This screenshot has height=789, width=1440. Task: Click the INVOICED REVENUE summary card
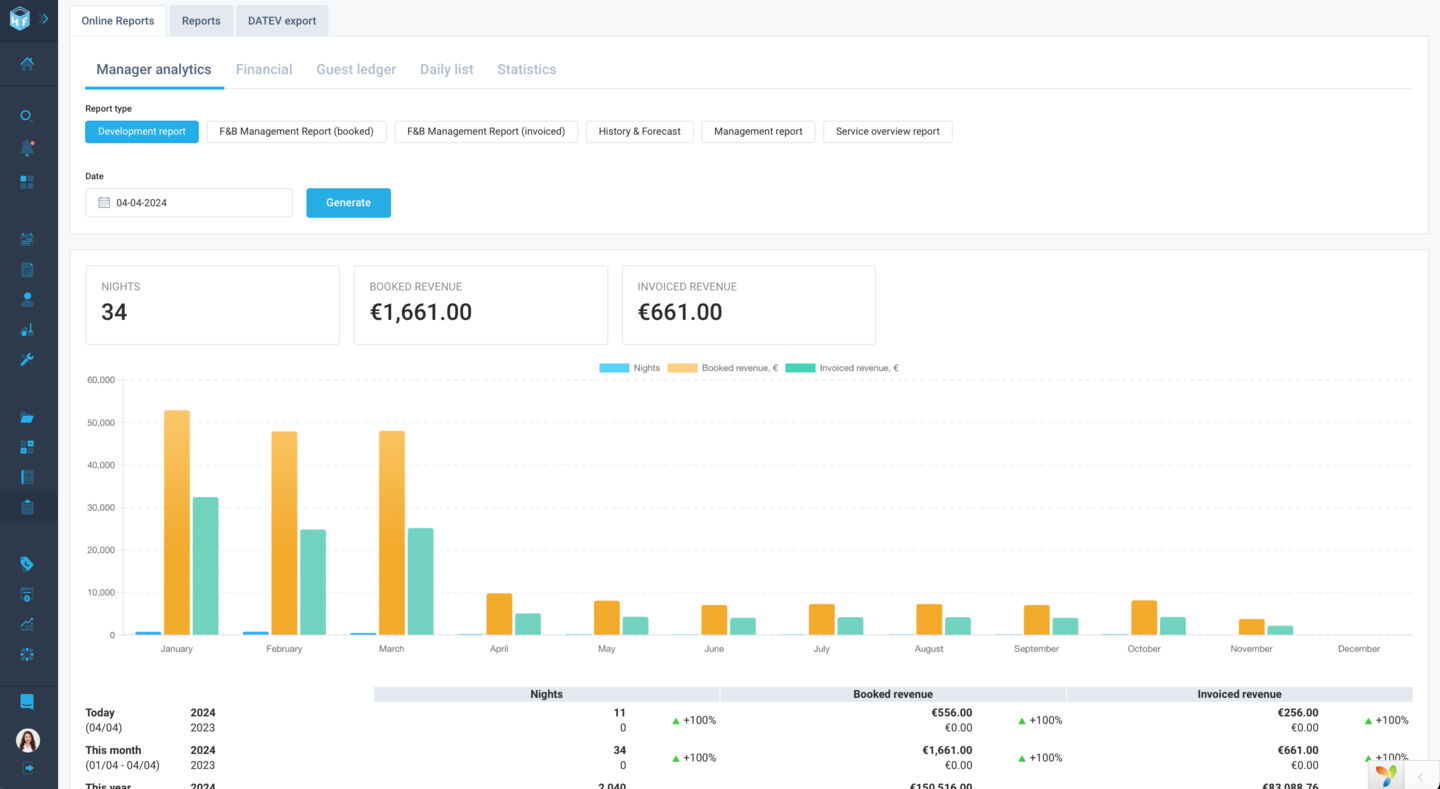748,305
